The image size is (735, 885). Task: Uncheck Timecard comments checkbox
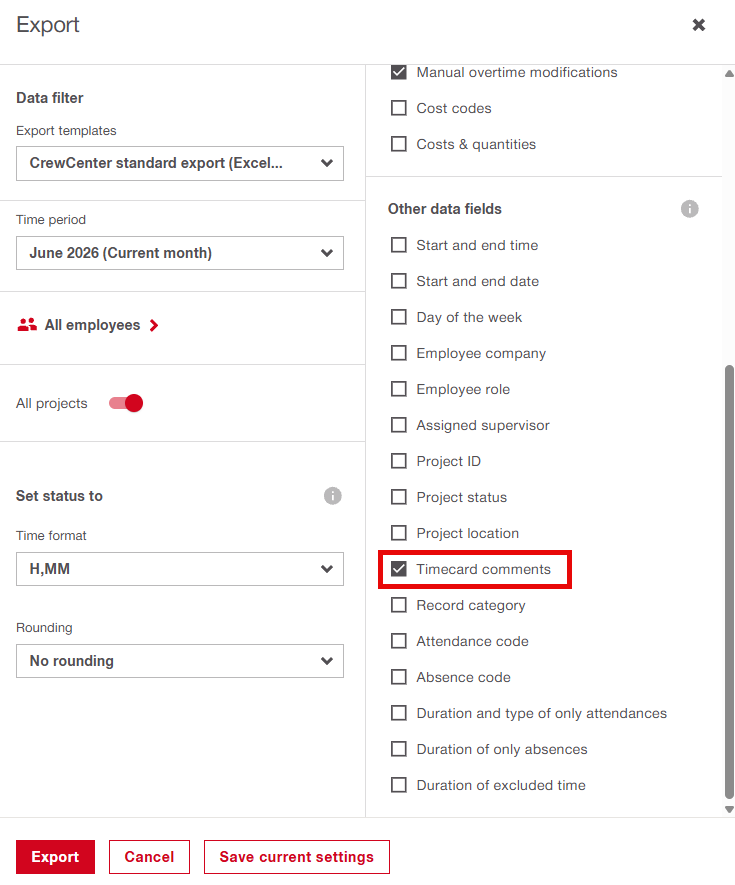[x=399, y=569]
